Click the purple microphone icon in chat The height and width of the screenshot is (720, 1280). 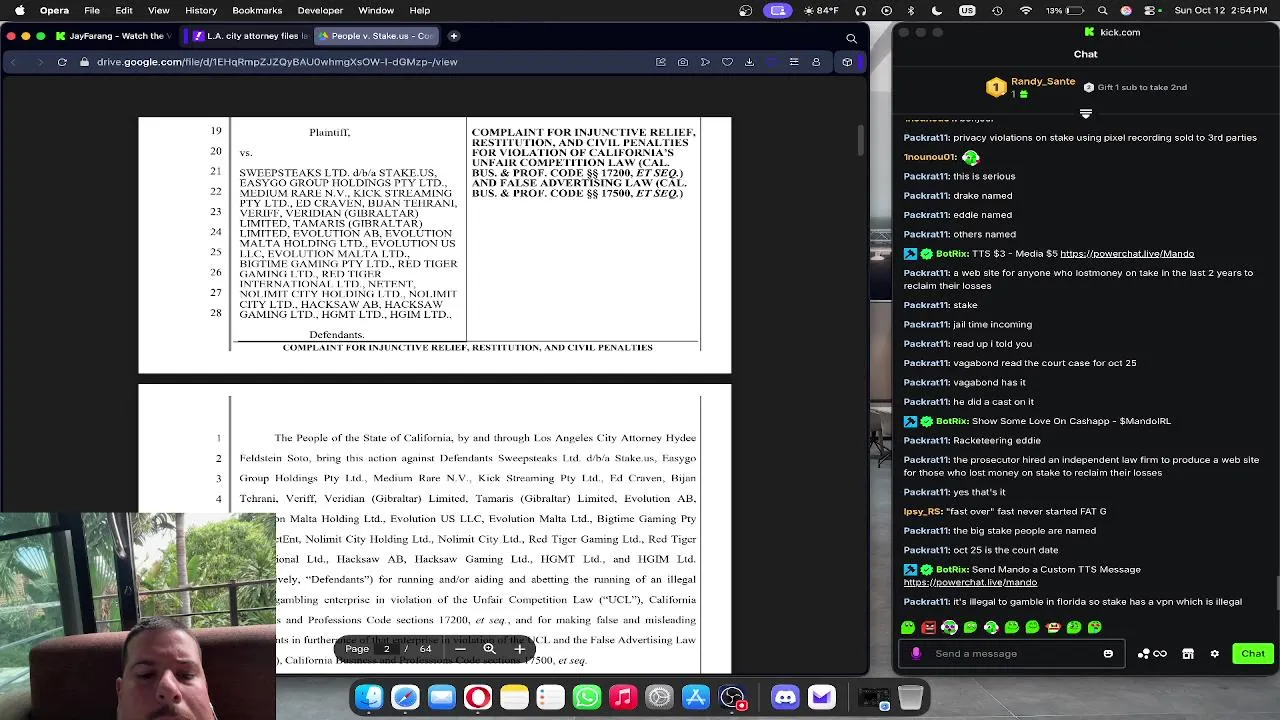pyautogui.click(x=916, y=654)
